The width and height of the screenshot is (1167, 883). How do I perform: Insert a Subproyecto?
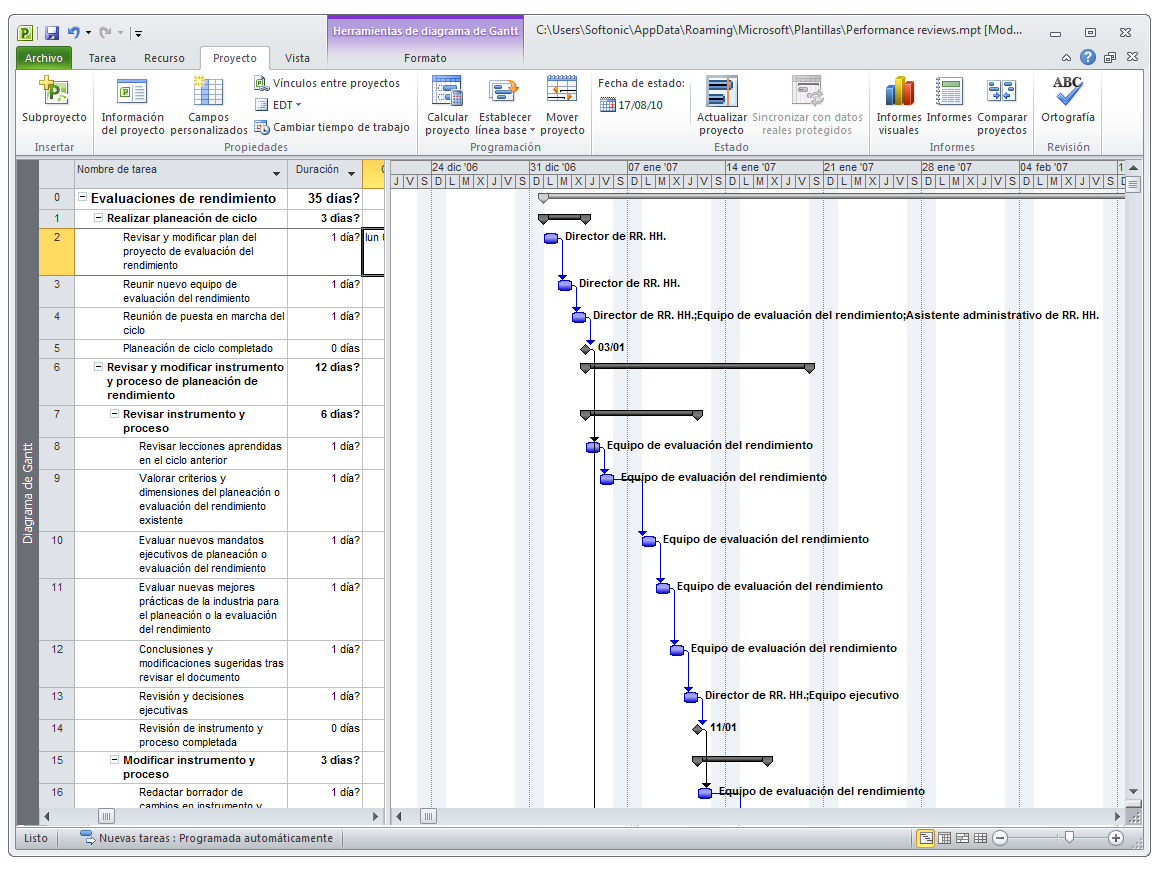(54, 100)
